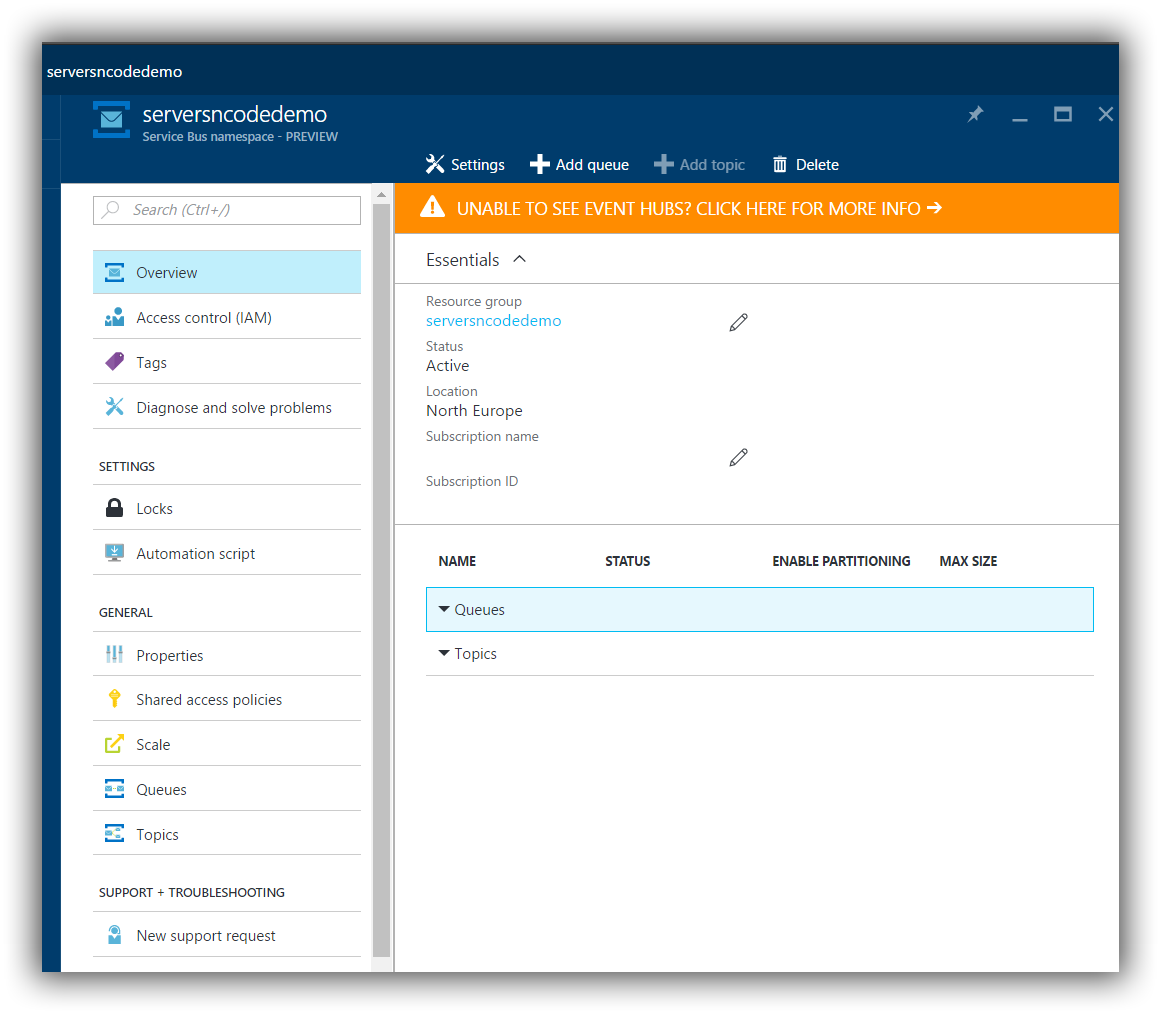Screen dimensions: 1161x1014
Task: Open the Topics item in left menu
Action: tap(227, 834)
